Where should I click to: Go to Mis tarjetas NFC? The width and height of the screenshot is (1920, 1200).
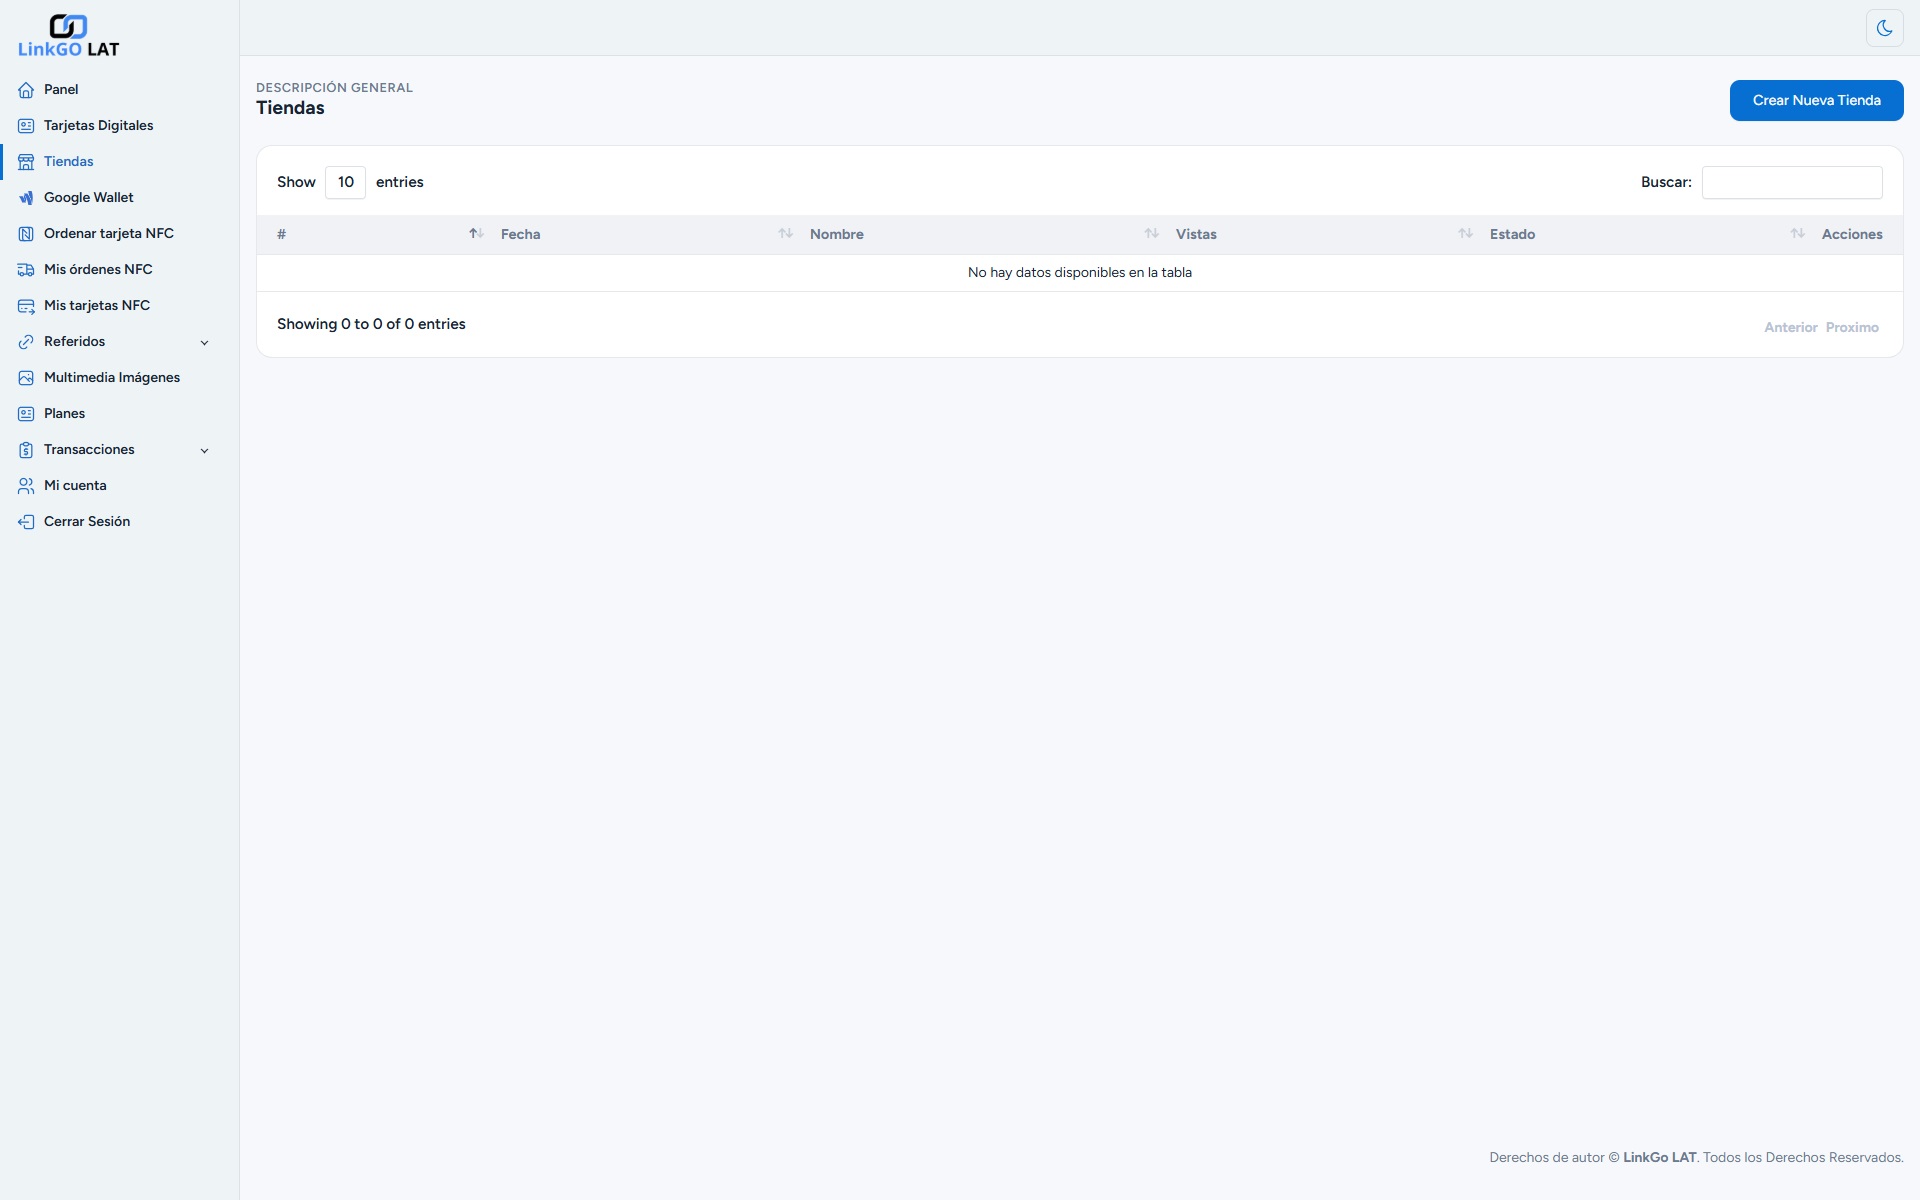point(96,306)
